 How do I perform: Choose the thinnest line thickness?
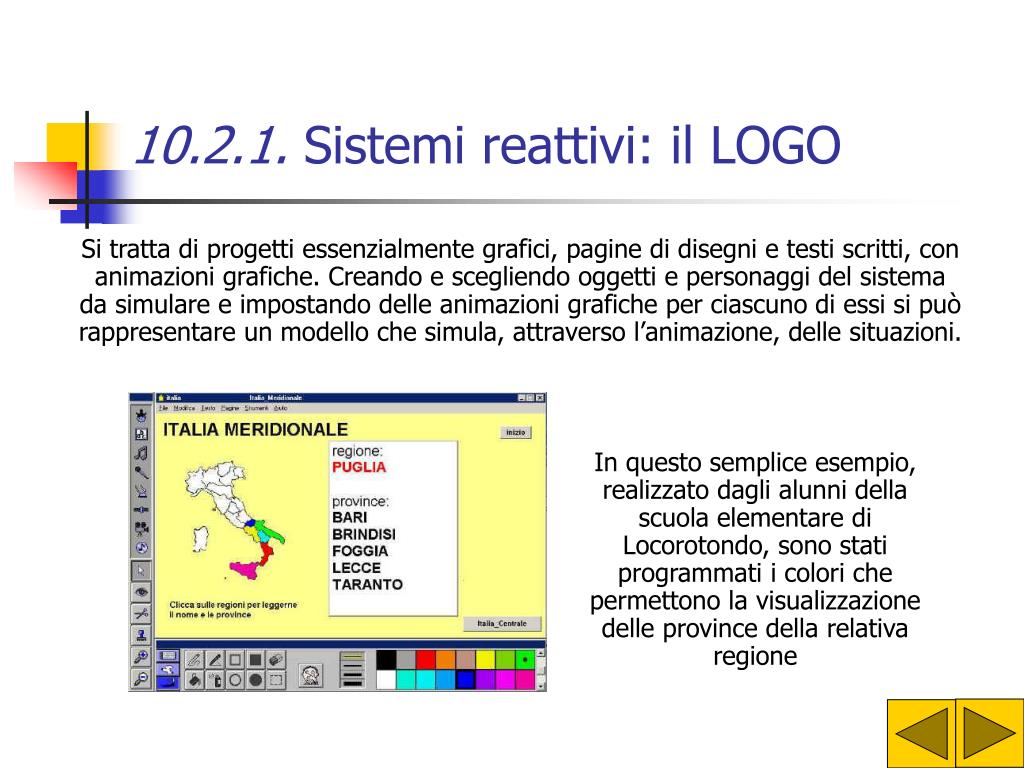click(x=353, y=656)
